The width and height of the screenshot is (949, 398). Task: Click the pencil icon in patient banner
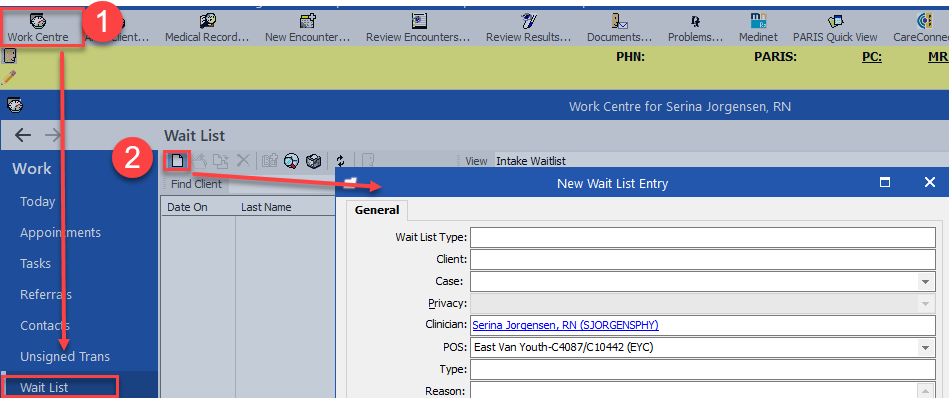[x=9, y=77]
